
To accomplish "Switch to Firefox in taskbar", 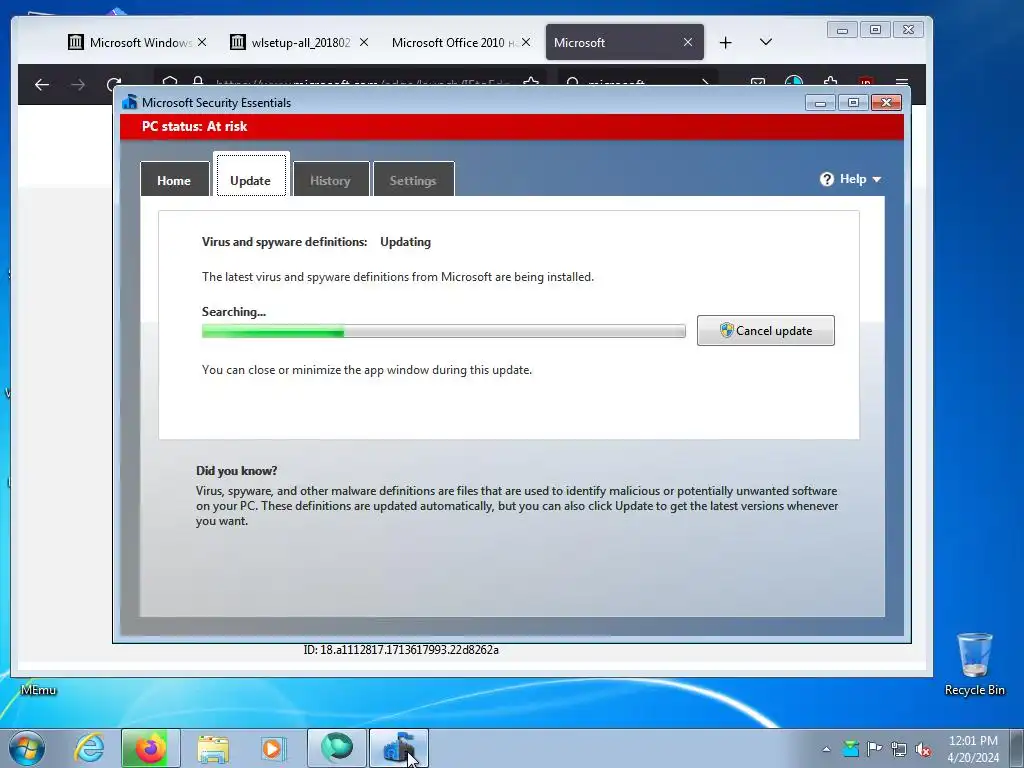I will 150,748.
